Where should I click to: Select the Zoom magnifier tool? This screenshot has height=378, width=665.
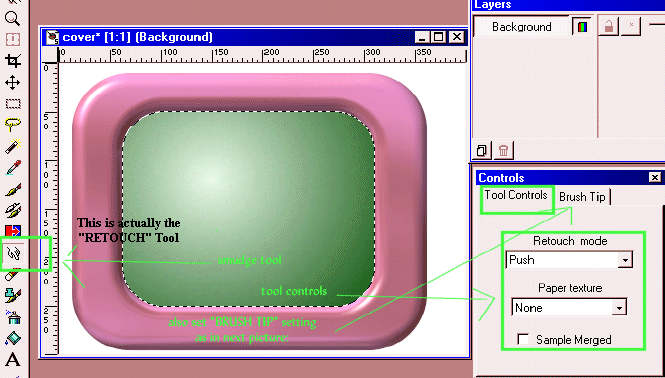(x=12, y=18)
